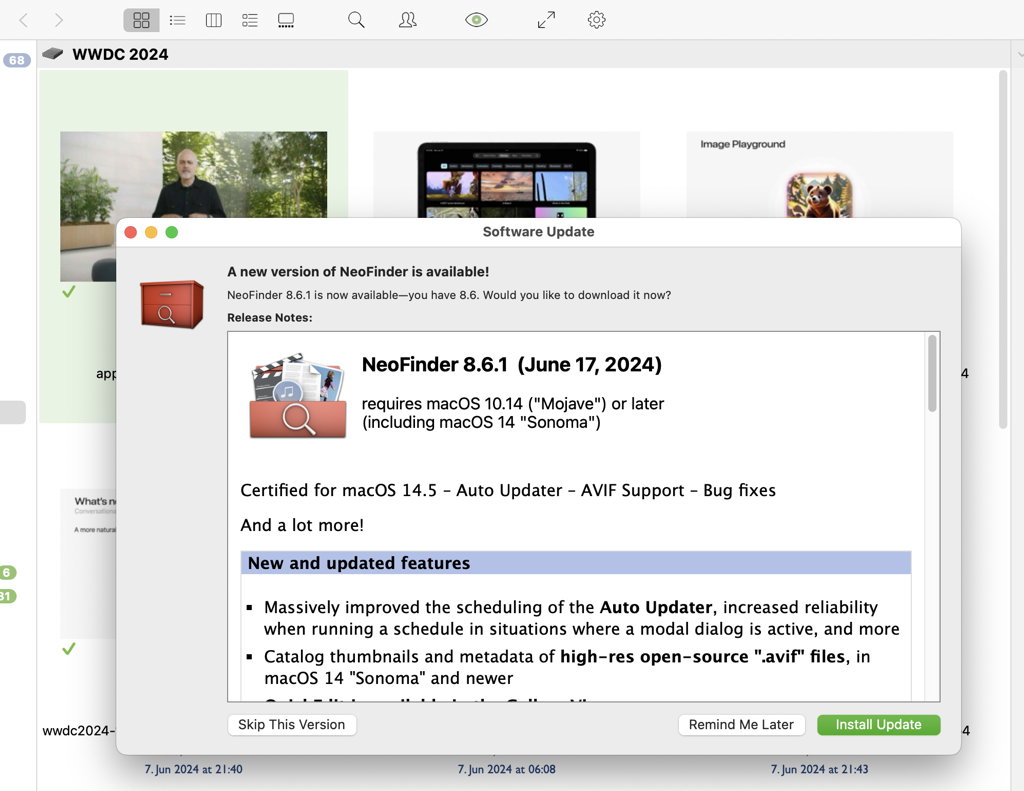Open the users and sharing panel

click(x=408, y=19)
